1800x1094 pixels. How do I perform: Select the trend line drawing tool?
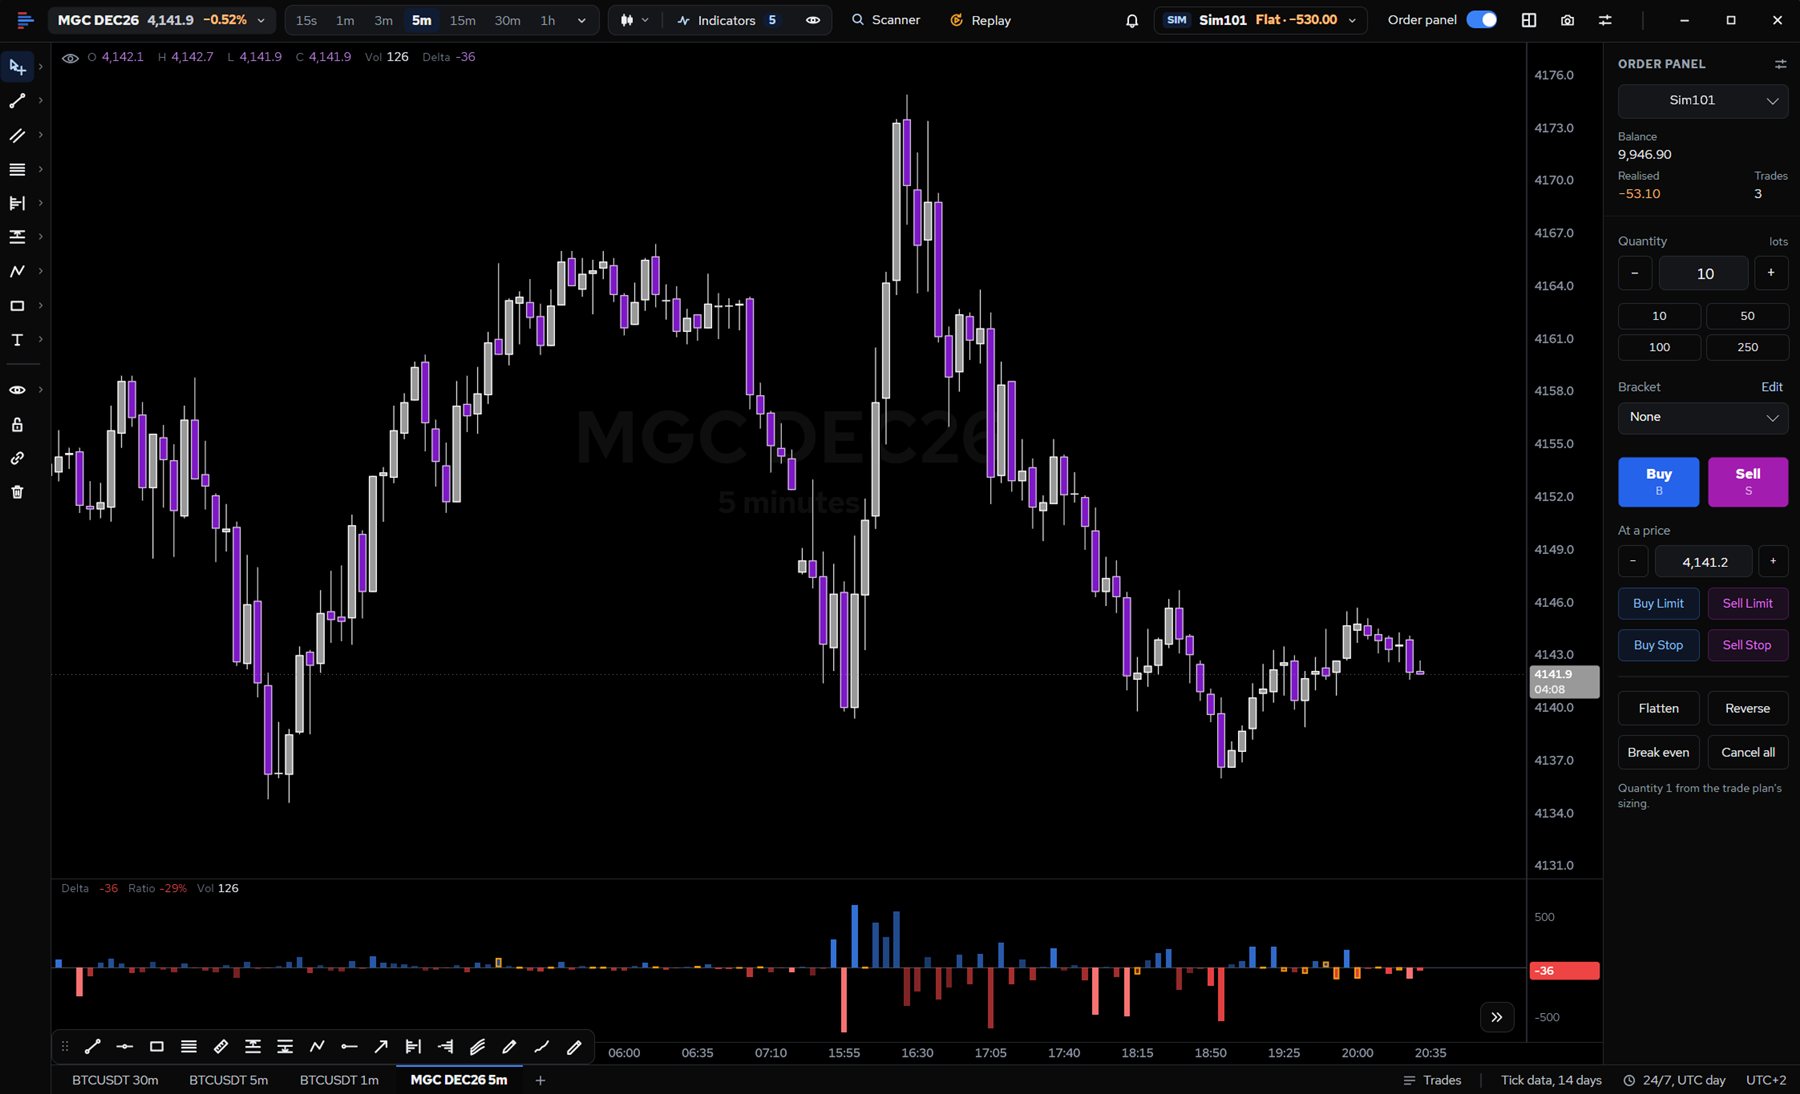[x=17, y=101]
